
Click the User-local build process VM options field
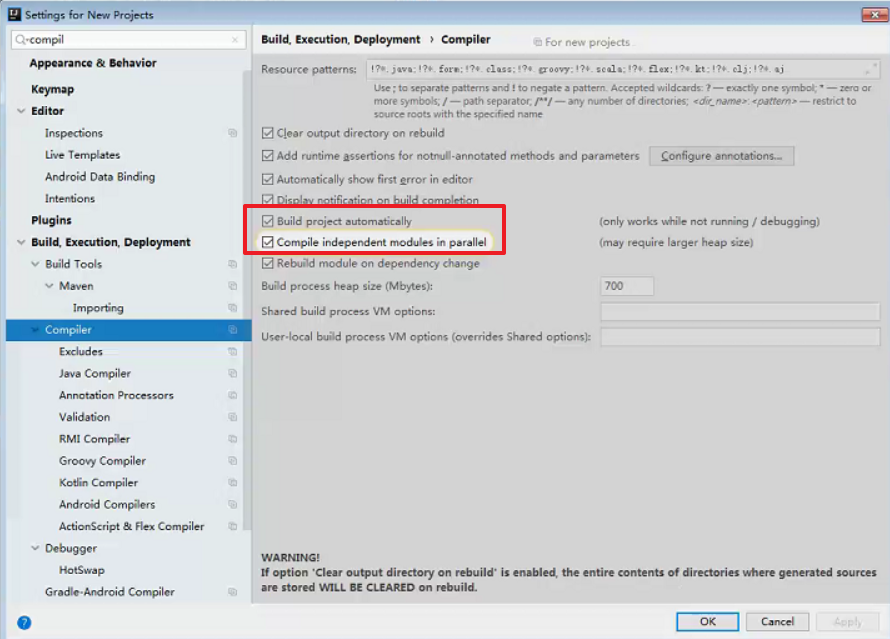(740, 337)
